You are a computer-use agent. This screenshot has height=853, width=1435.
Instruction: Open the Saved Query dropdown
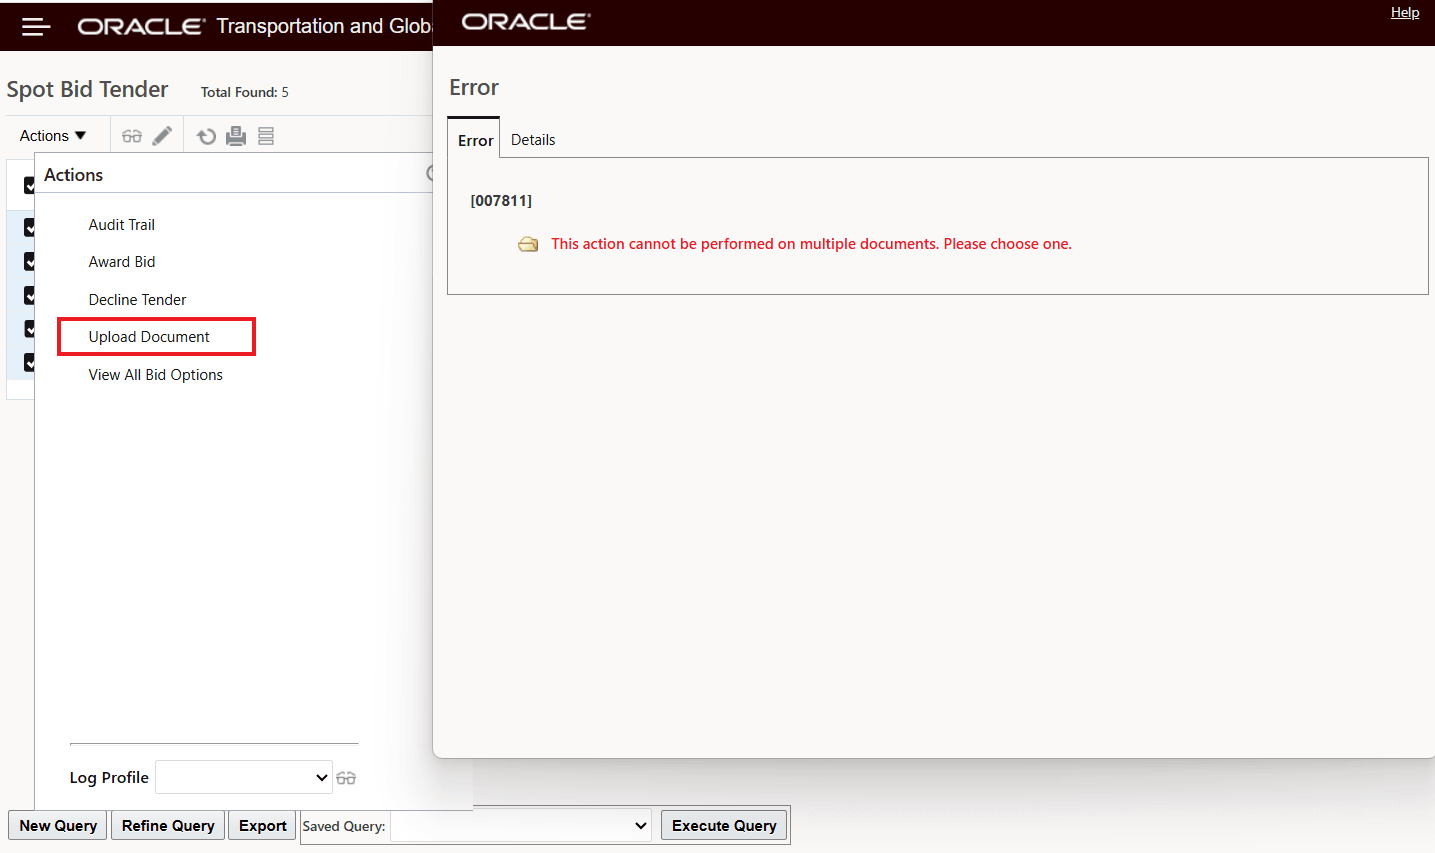click(520, 826)
